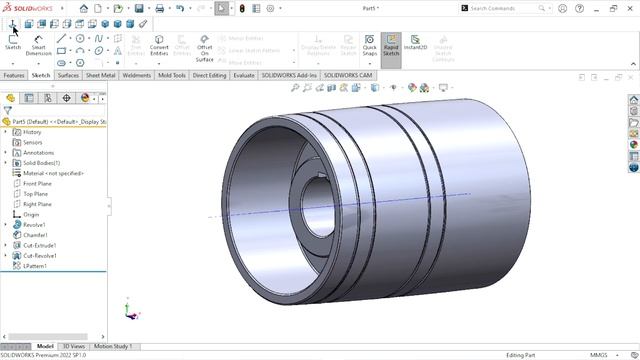The image size is (640, 360).
Task: Click Offset On Surface tool
Action: point(204,48)
